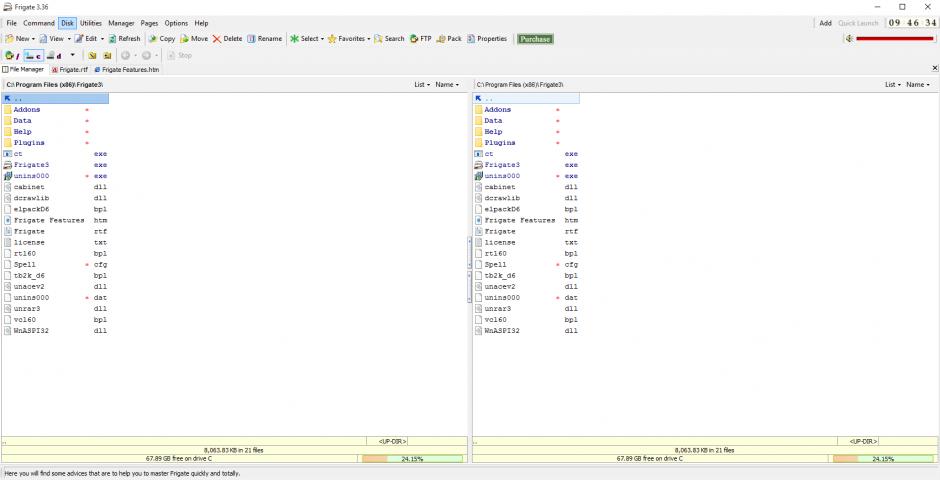The height and width of the screenshot is (480, 940).
Task: Click right panel disk usage bar
Action: click(x=884, y=458)
